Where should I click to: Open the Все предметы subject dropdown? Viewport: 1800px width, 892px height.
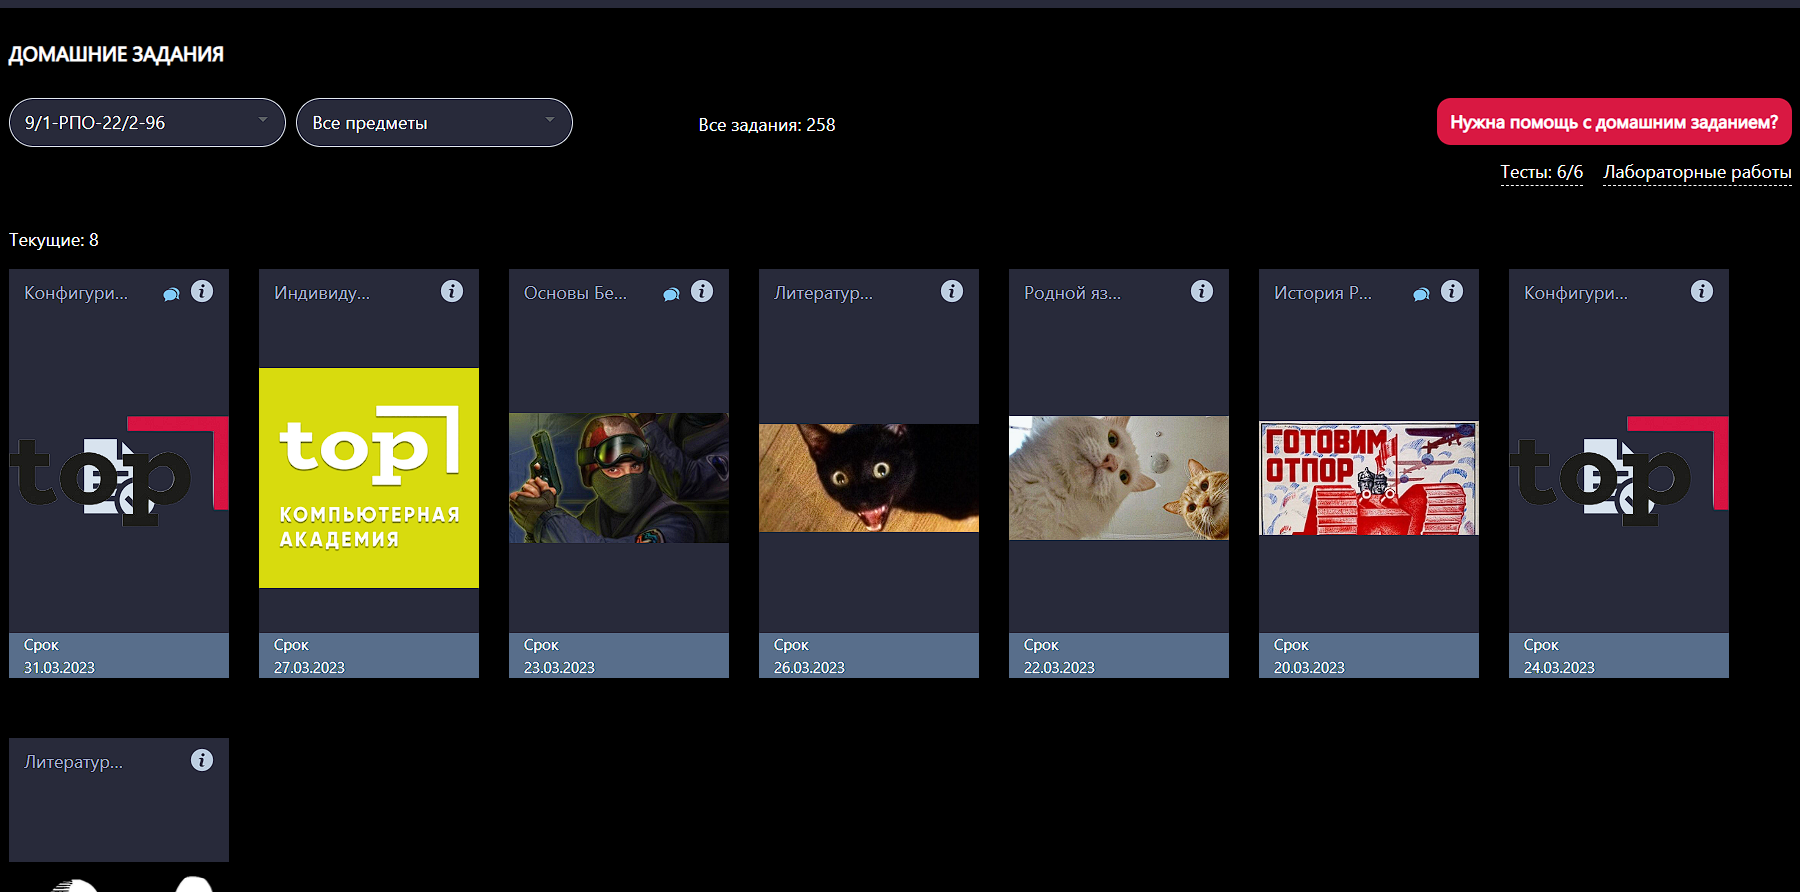(x=434, y=122)
